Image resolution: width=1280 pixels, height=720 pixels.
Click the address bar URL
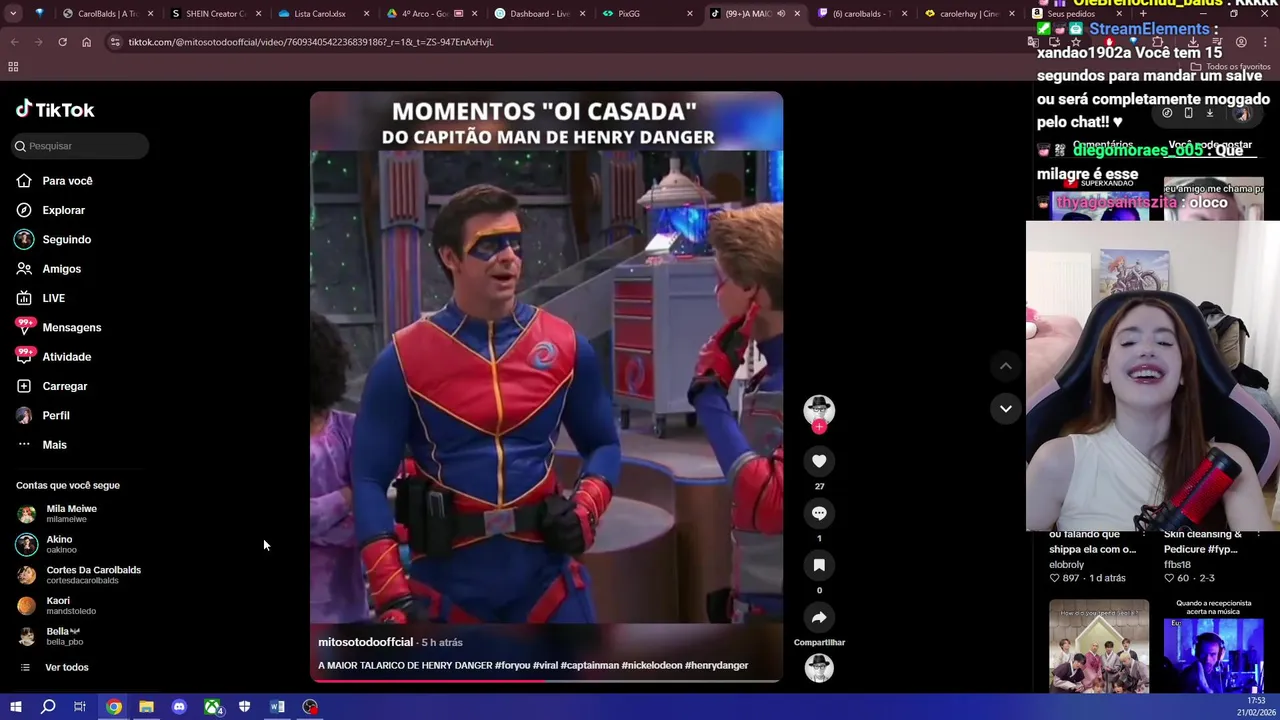(311, 42)
